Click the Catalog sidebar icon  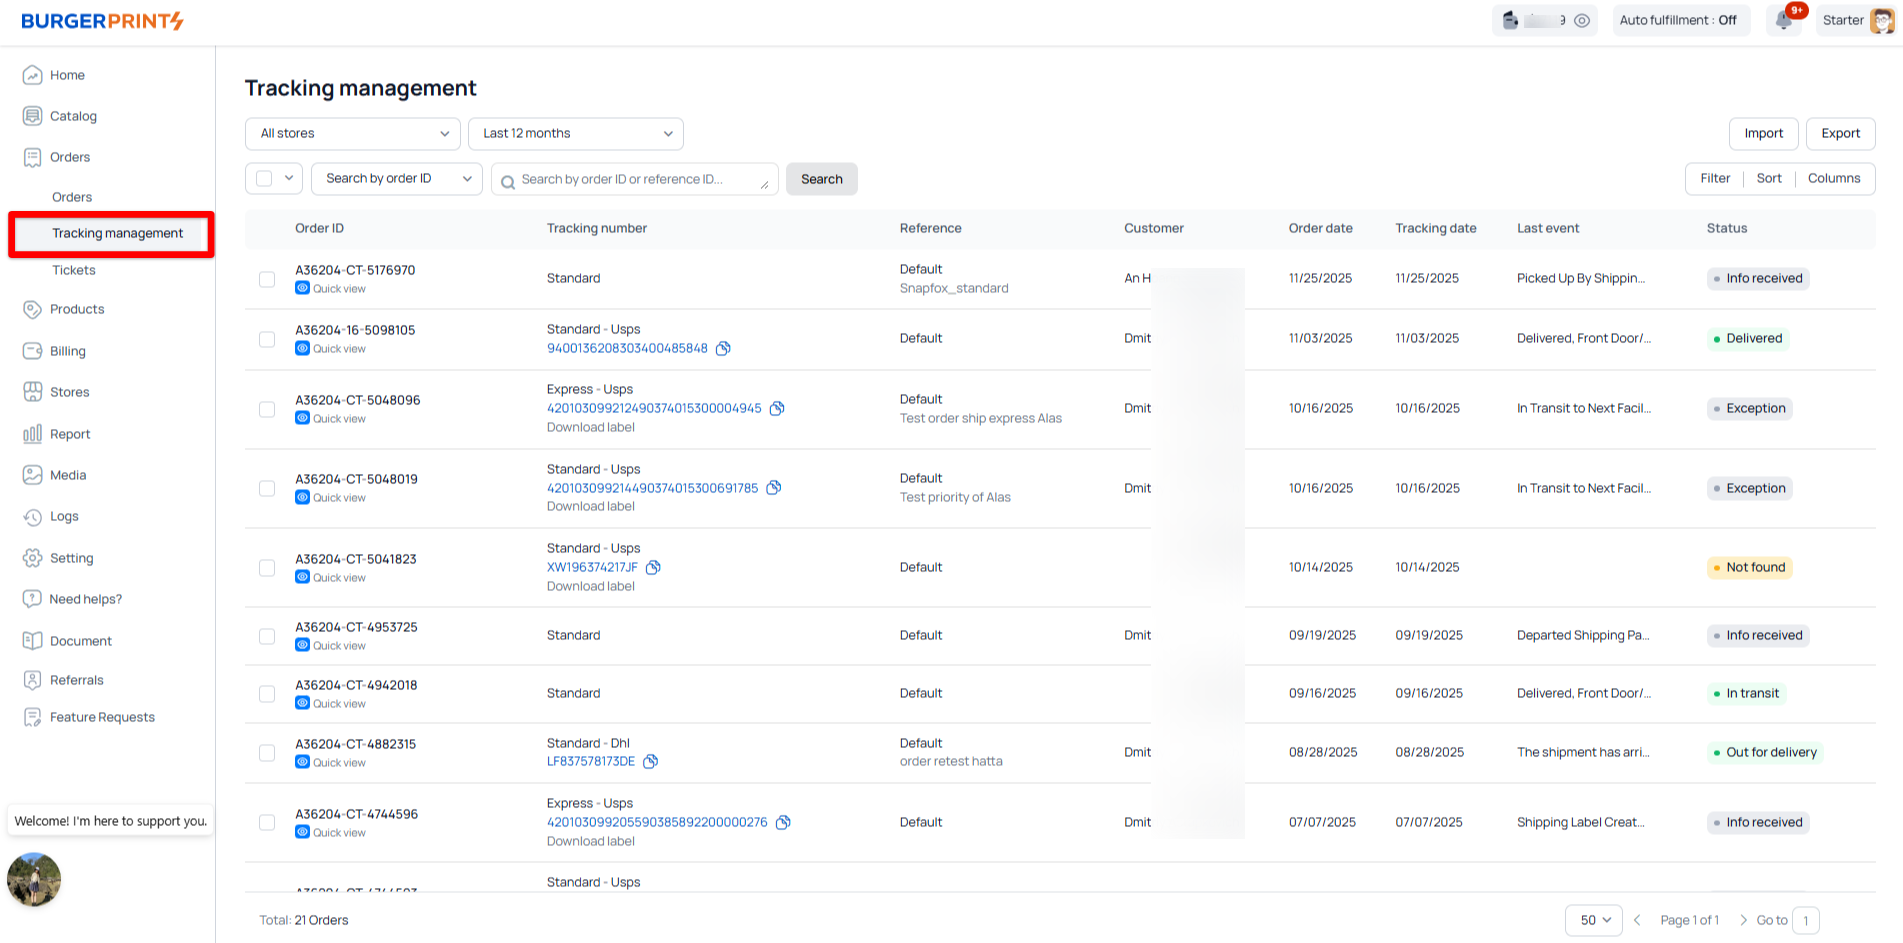click(x=32, y=116)
